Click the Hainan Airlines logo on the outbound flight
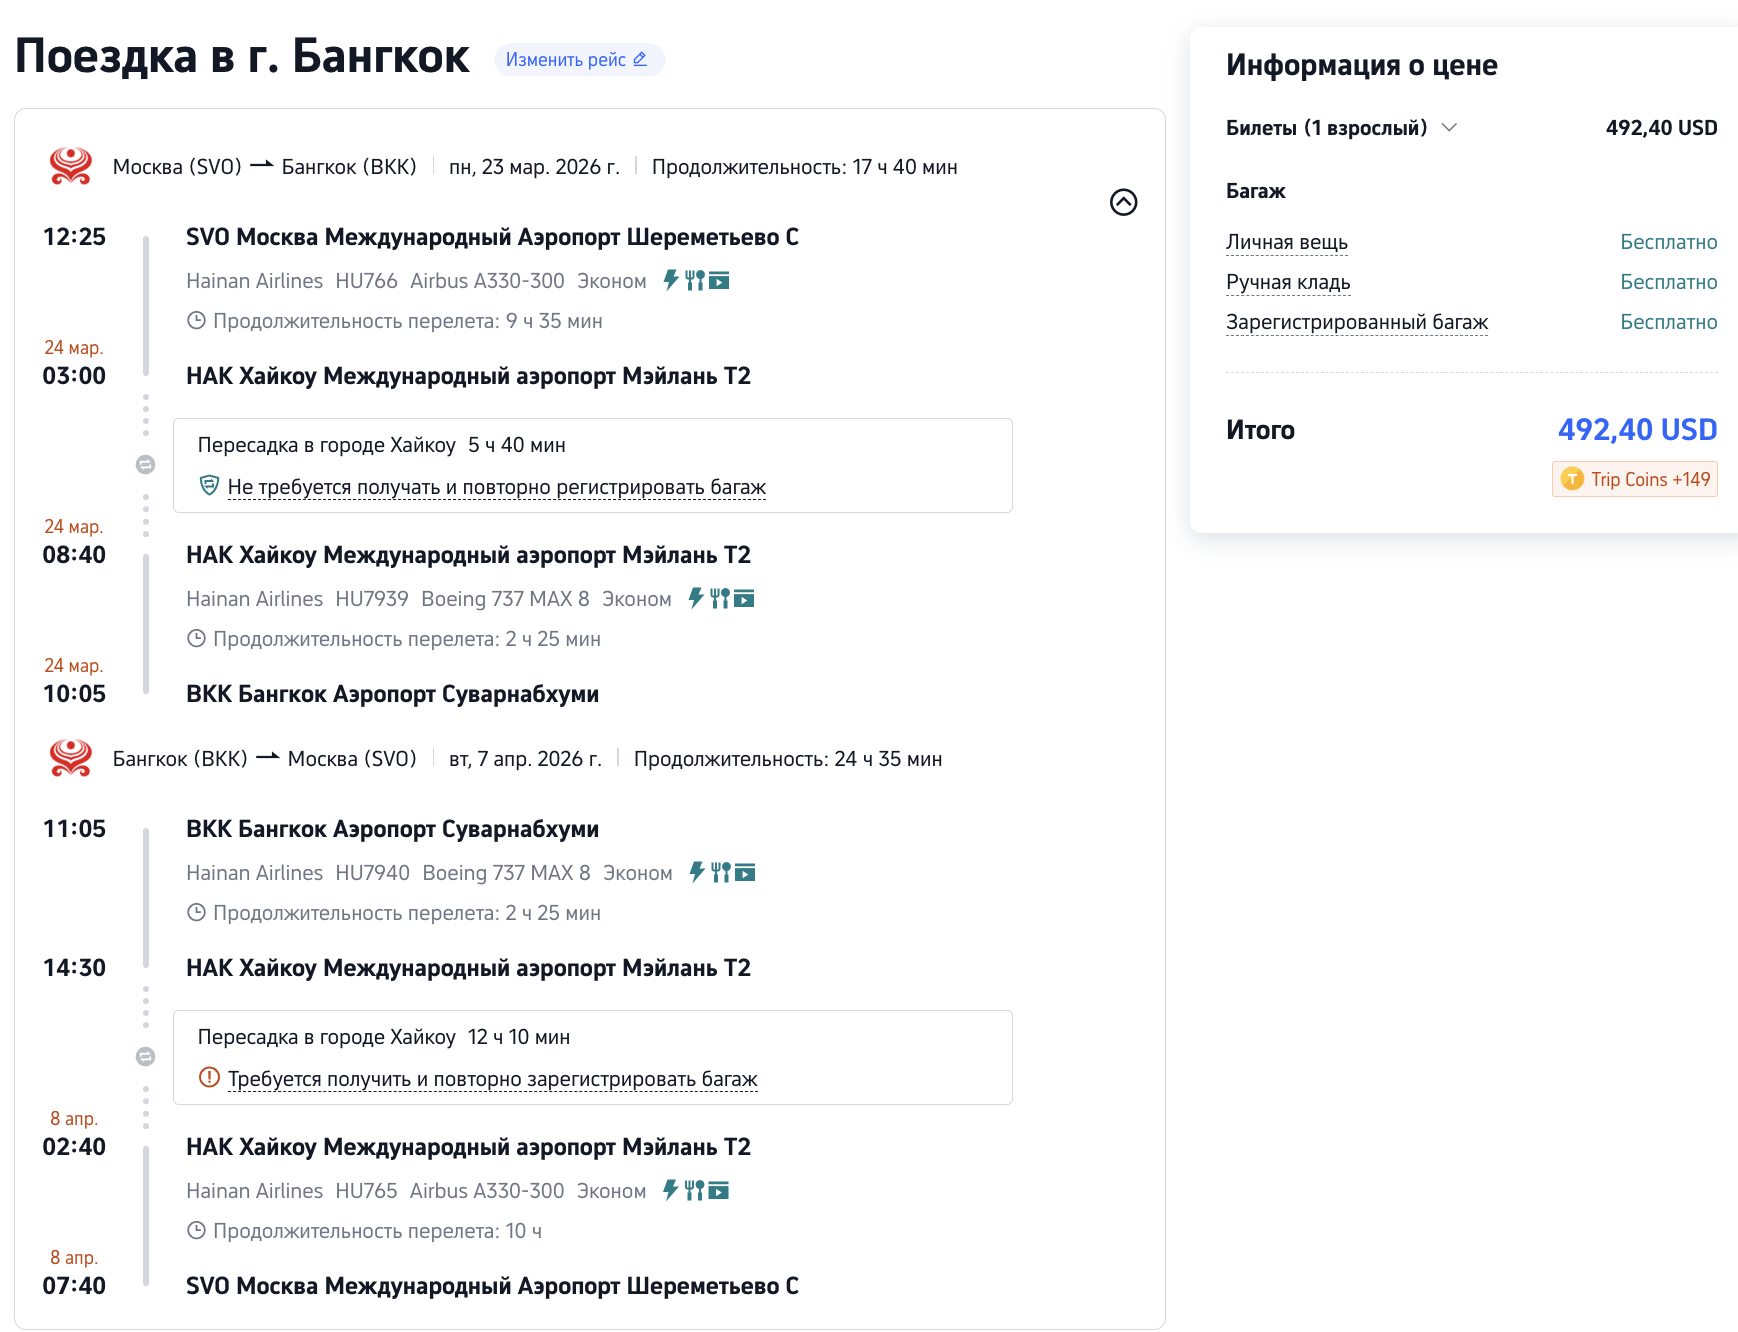The image size is (1738, 1332). pyautogui.click(x=71, y=166)
